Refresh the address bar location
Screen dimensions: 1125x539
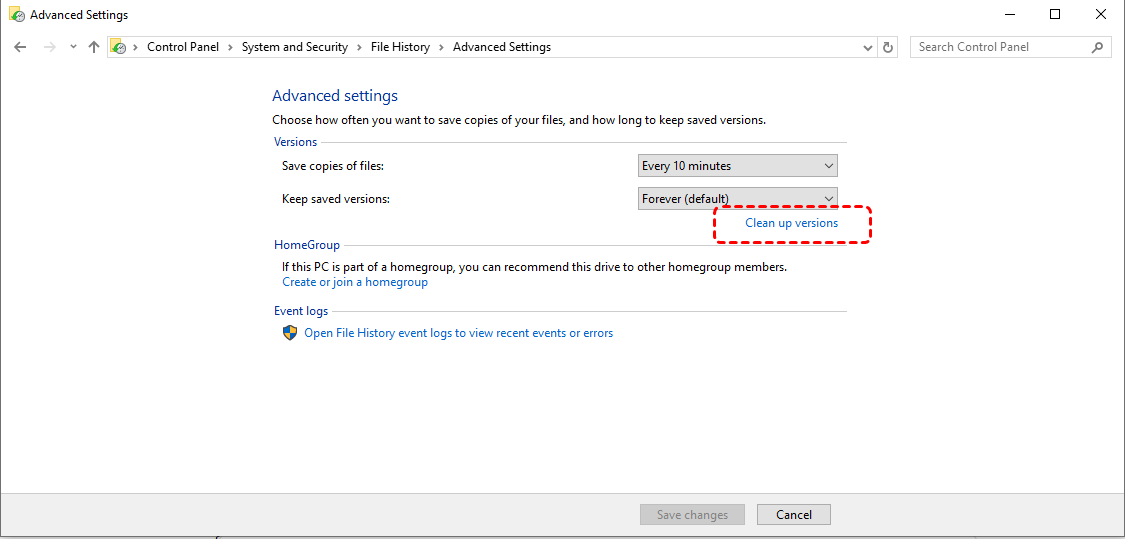coord(888,47)
